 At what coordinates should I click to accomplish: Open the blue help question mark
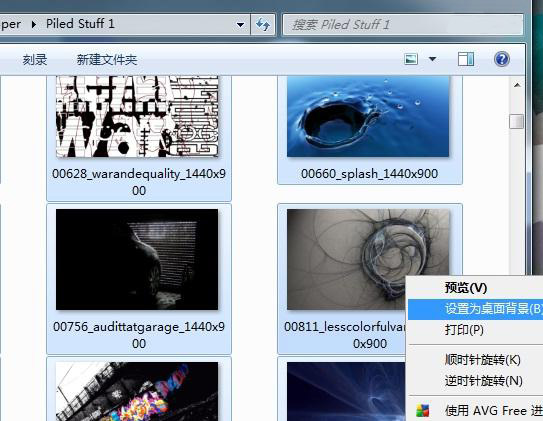(501, 59)
